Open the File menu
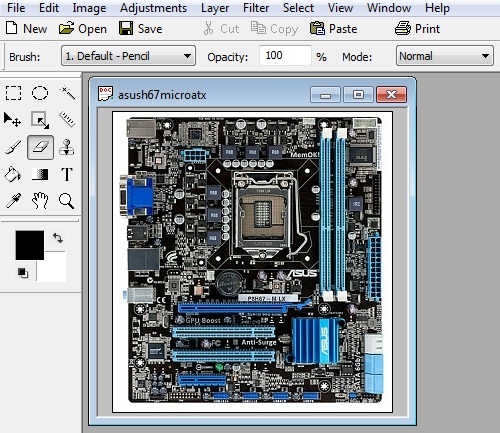 pyautogui.click(x=16, y=8)
